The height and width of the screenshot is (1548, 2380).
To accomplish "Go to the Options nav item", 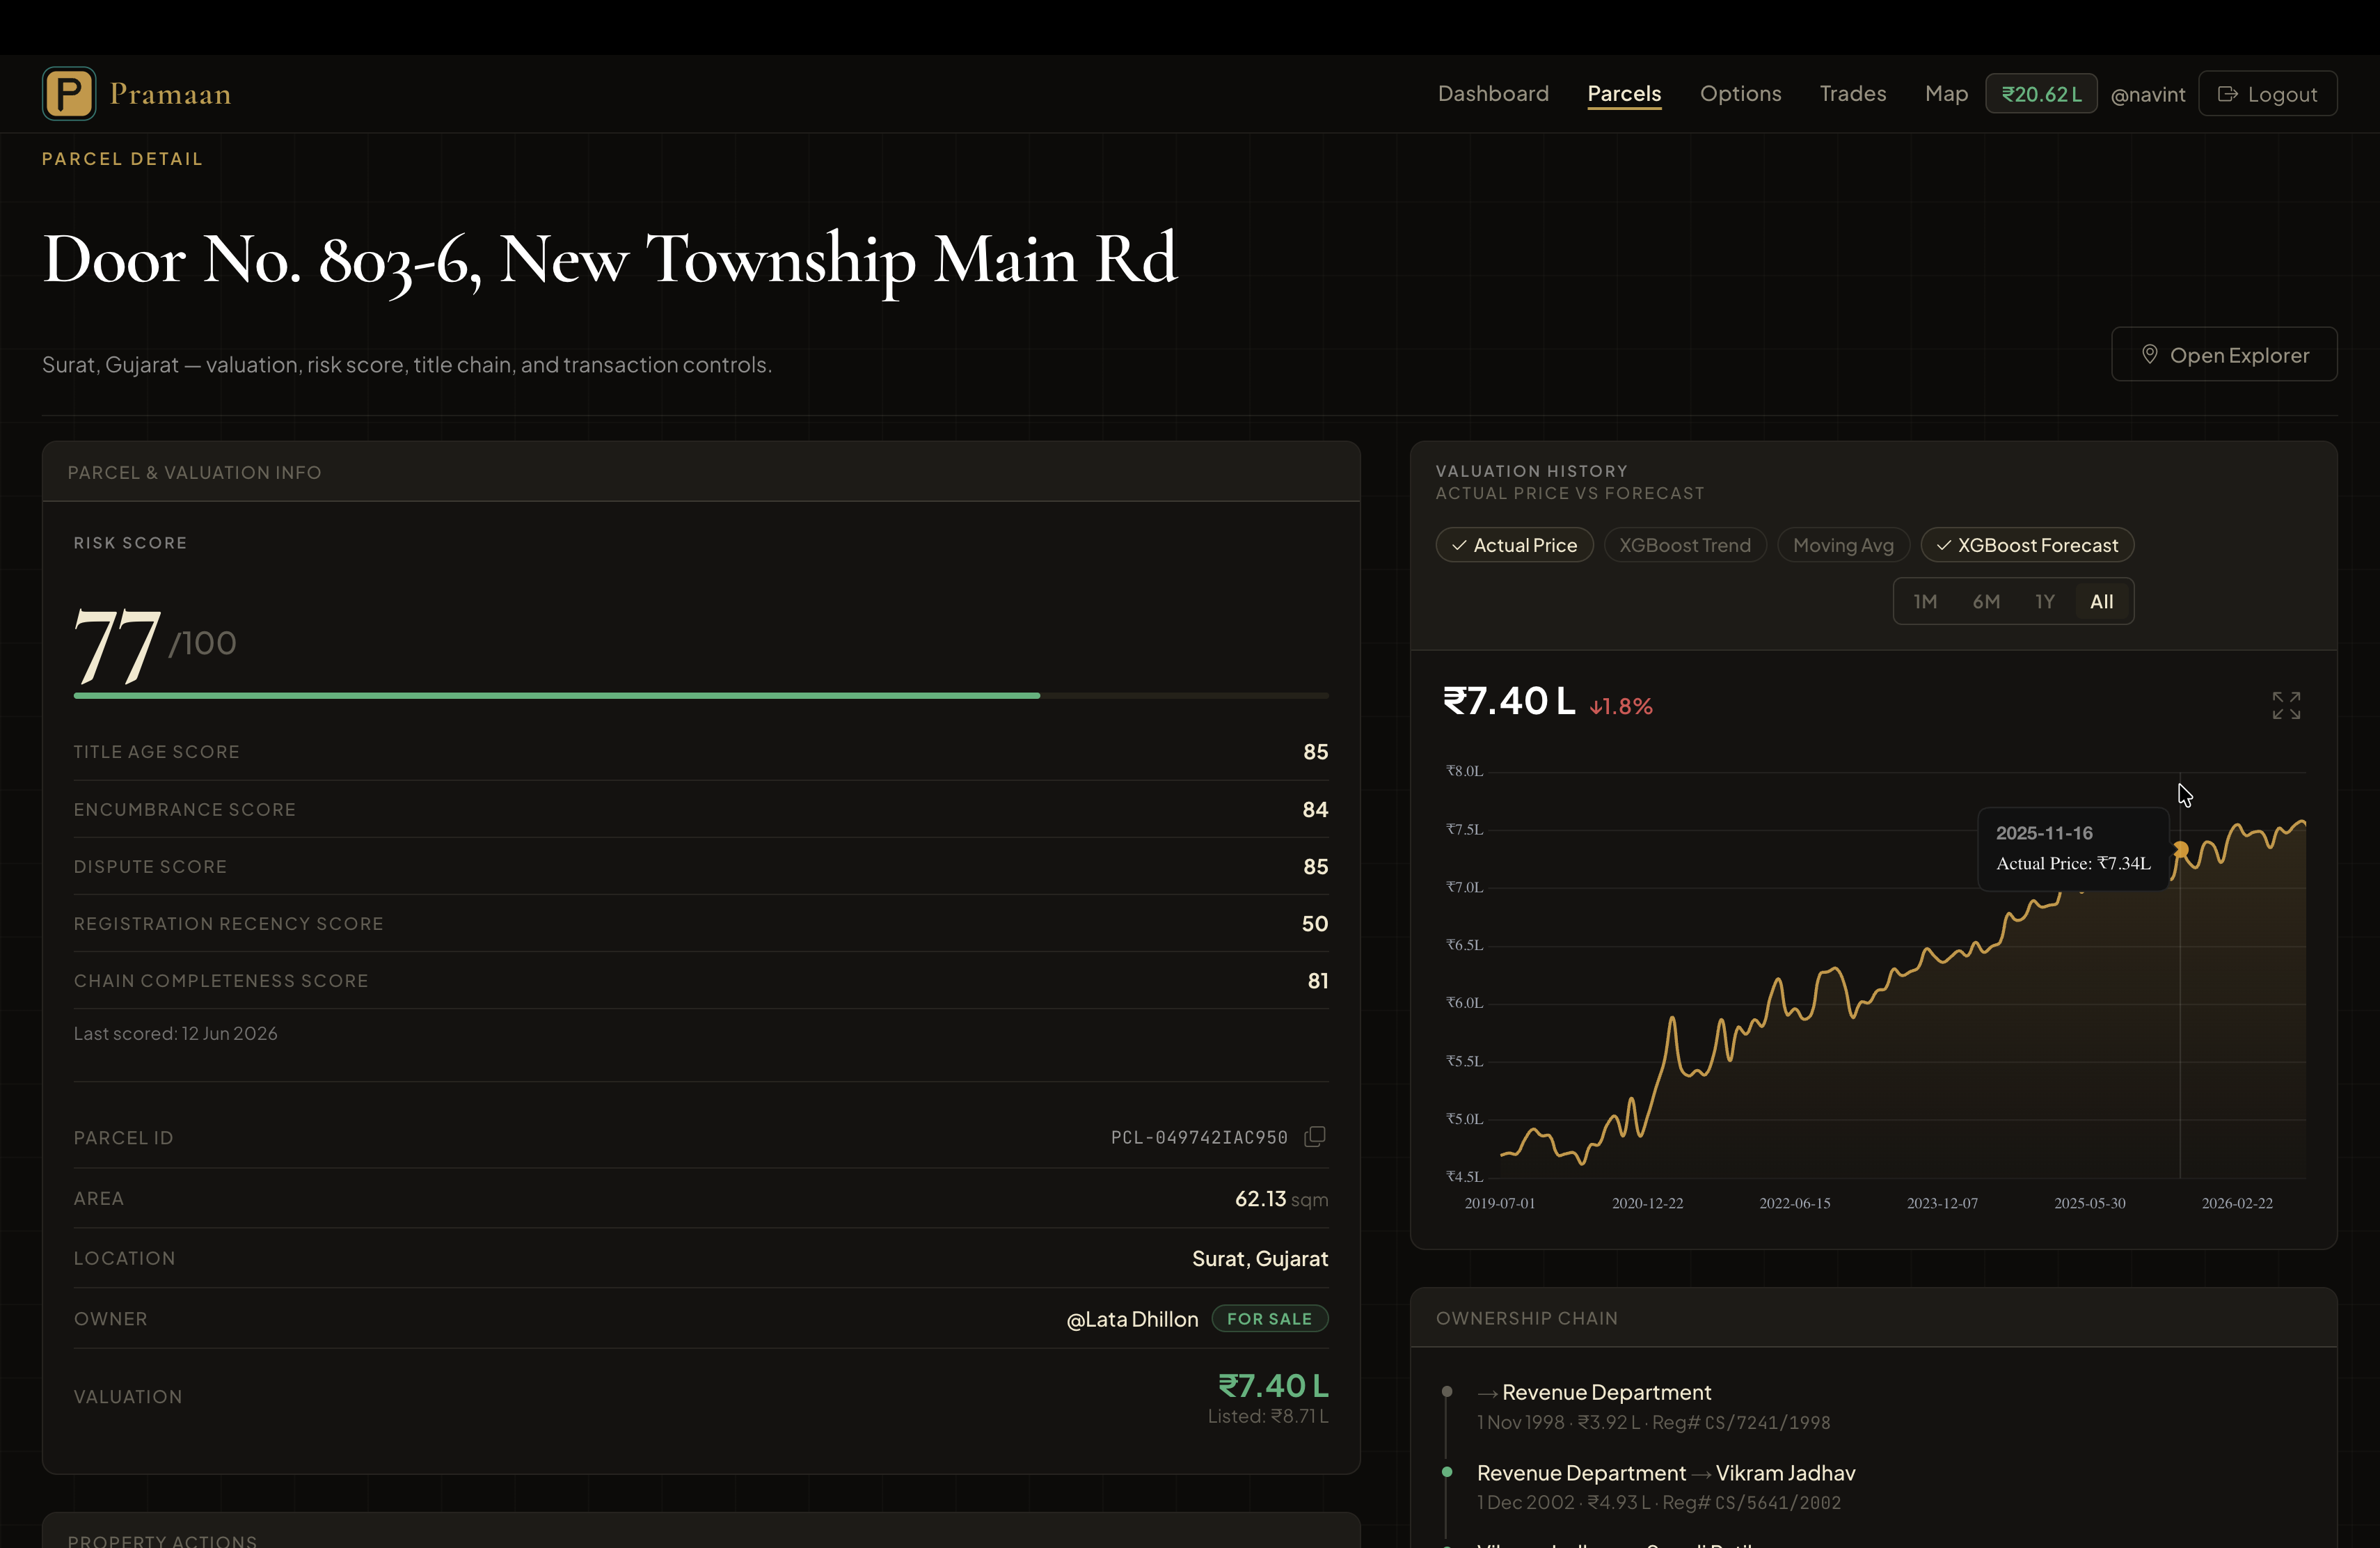I will 1740,94.
